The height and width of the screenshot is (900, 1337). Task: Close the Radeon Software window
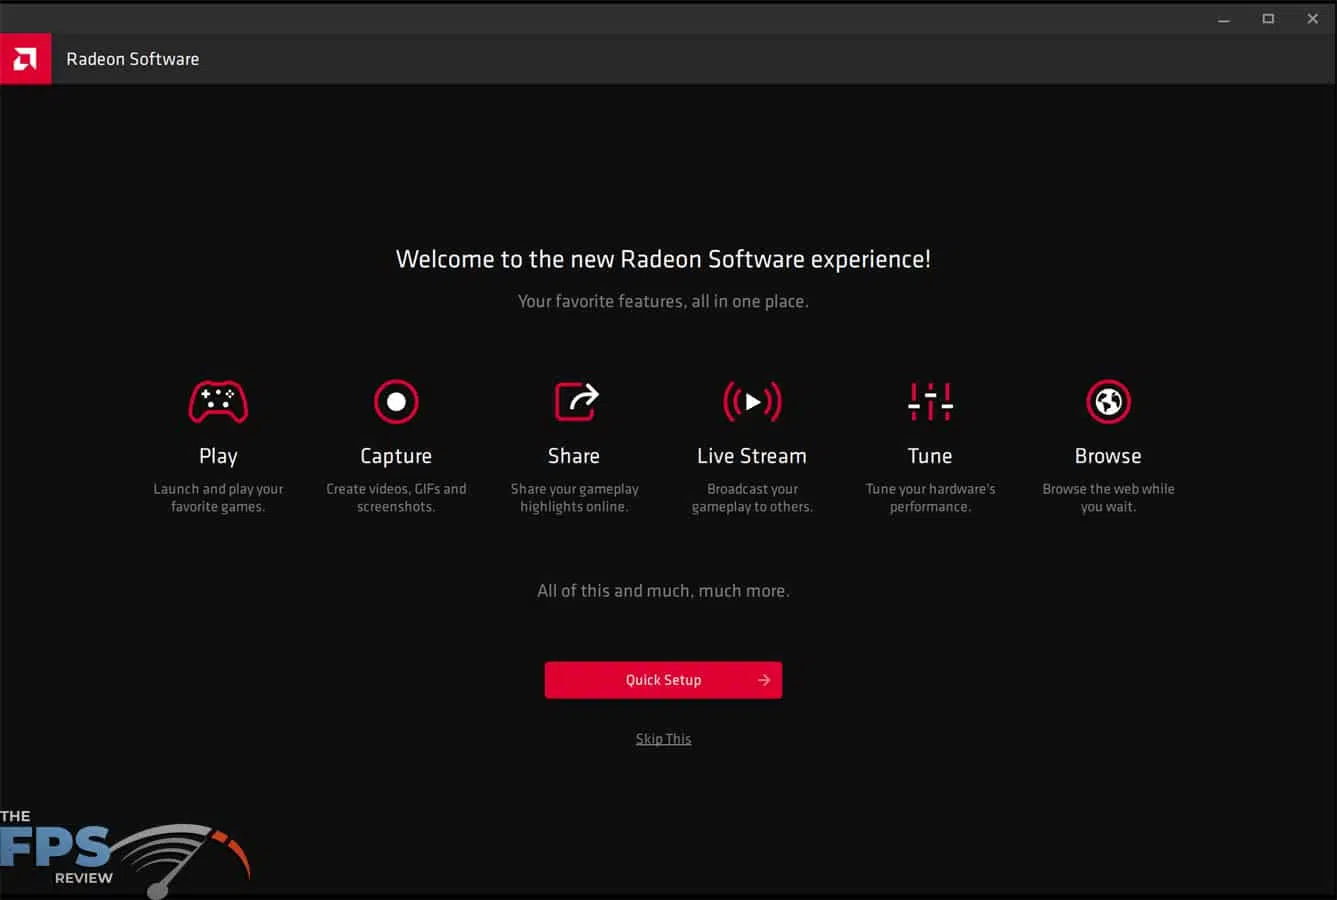(1313, 19)
